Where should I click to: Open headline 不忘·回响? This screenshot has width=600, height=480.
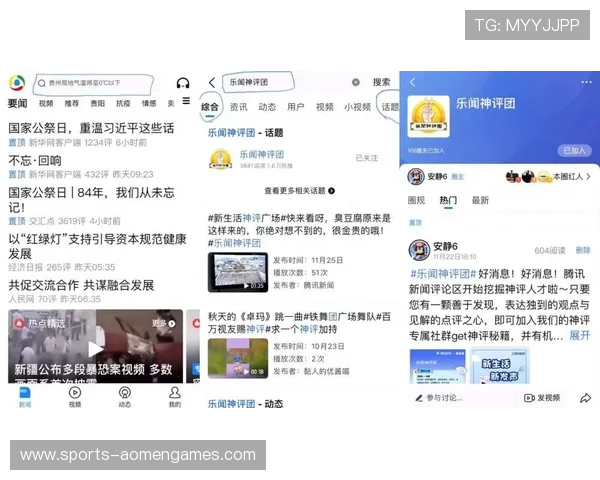35,160
